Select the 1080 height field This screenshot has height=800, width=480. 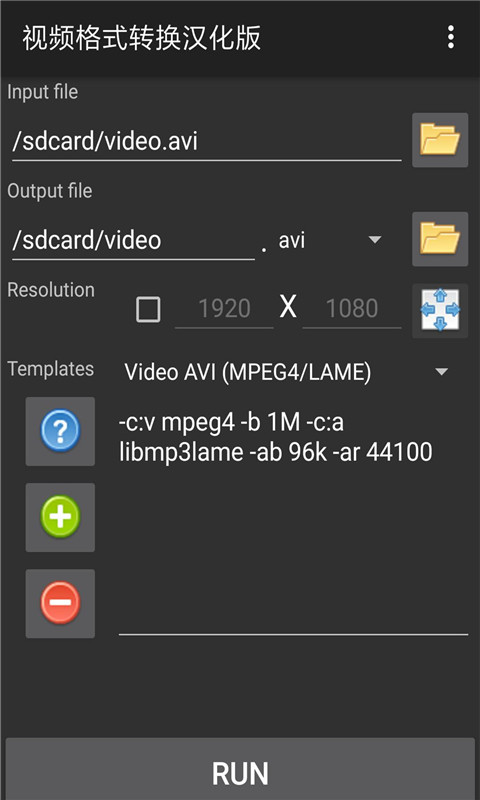tap(352, 310)
